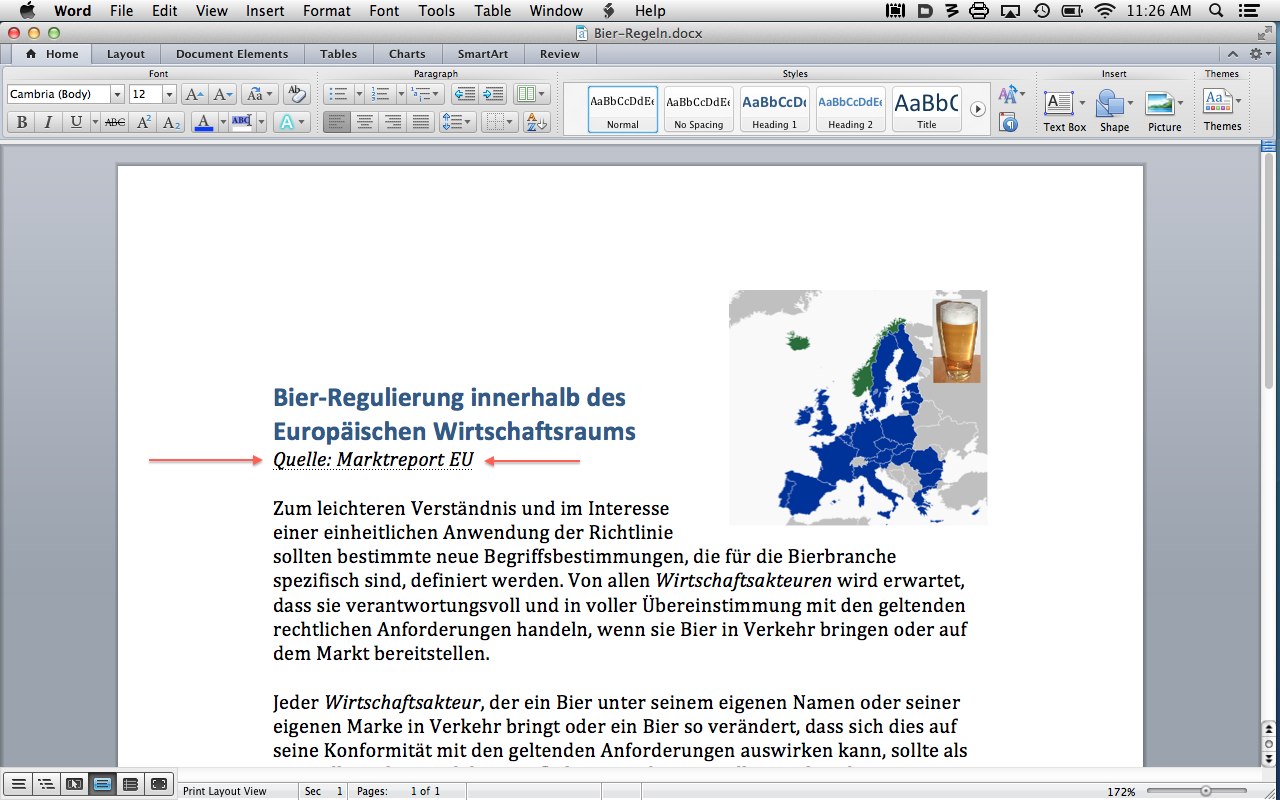Screen dimensions: 1280x800
Task: Expand the styles gallery arrow
Action: point(978,108)
